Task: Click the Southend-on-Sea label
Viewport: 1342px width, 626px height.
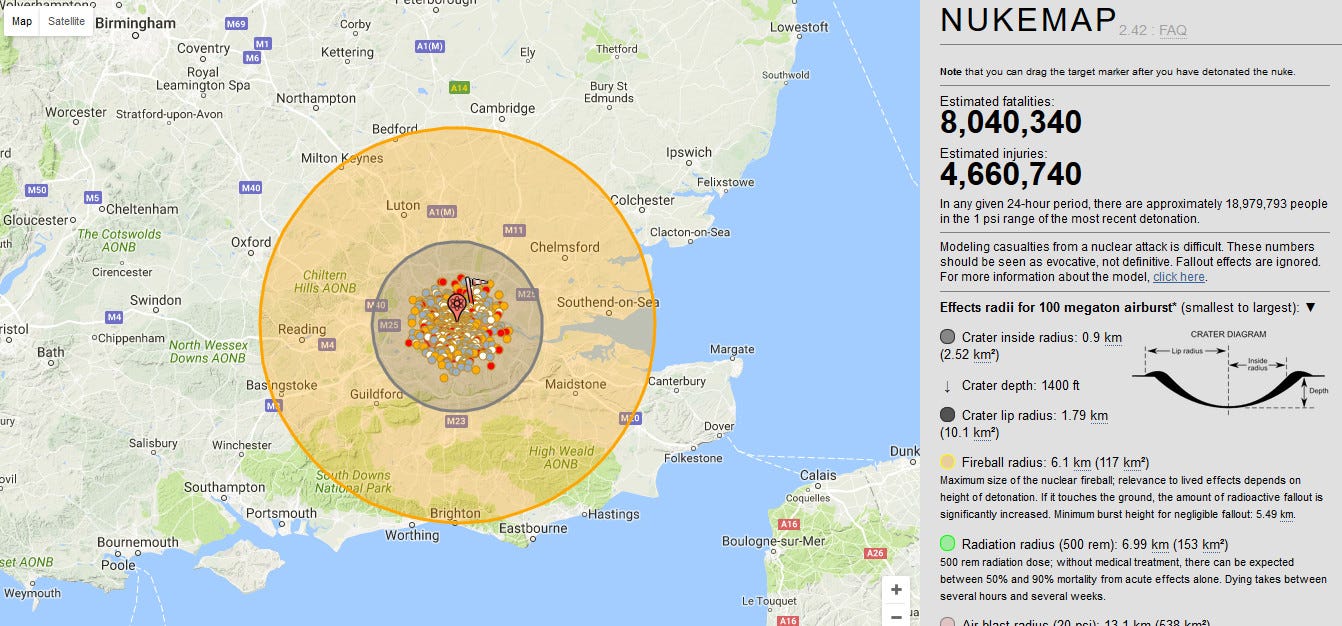Action: (608, 302)
